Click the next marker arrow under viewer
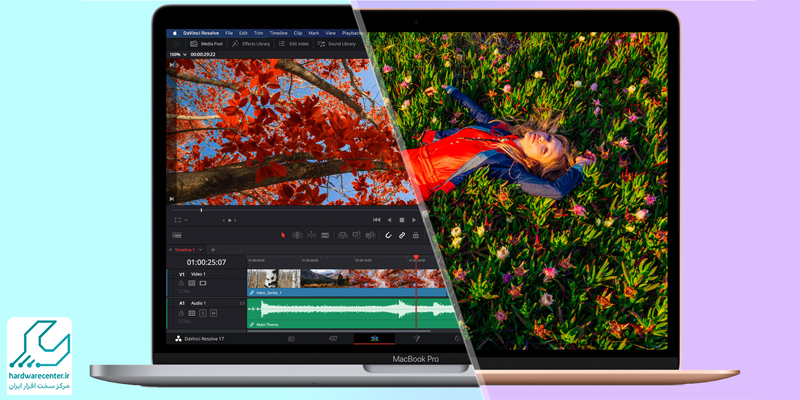The height and width of the screenshot is (400, 800). 235,220
